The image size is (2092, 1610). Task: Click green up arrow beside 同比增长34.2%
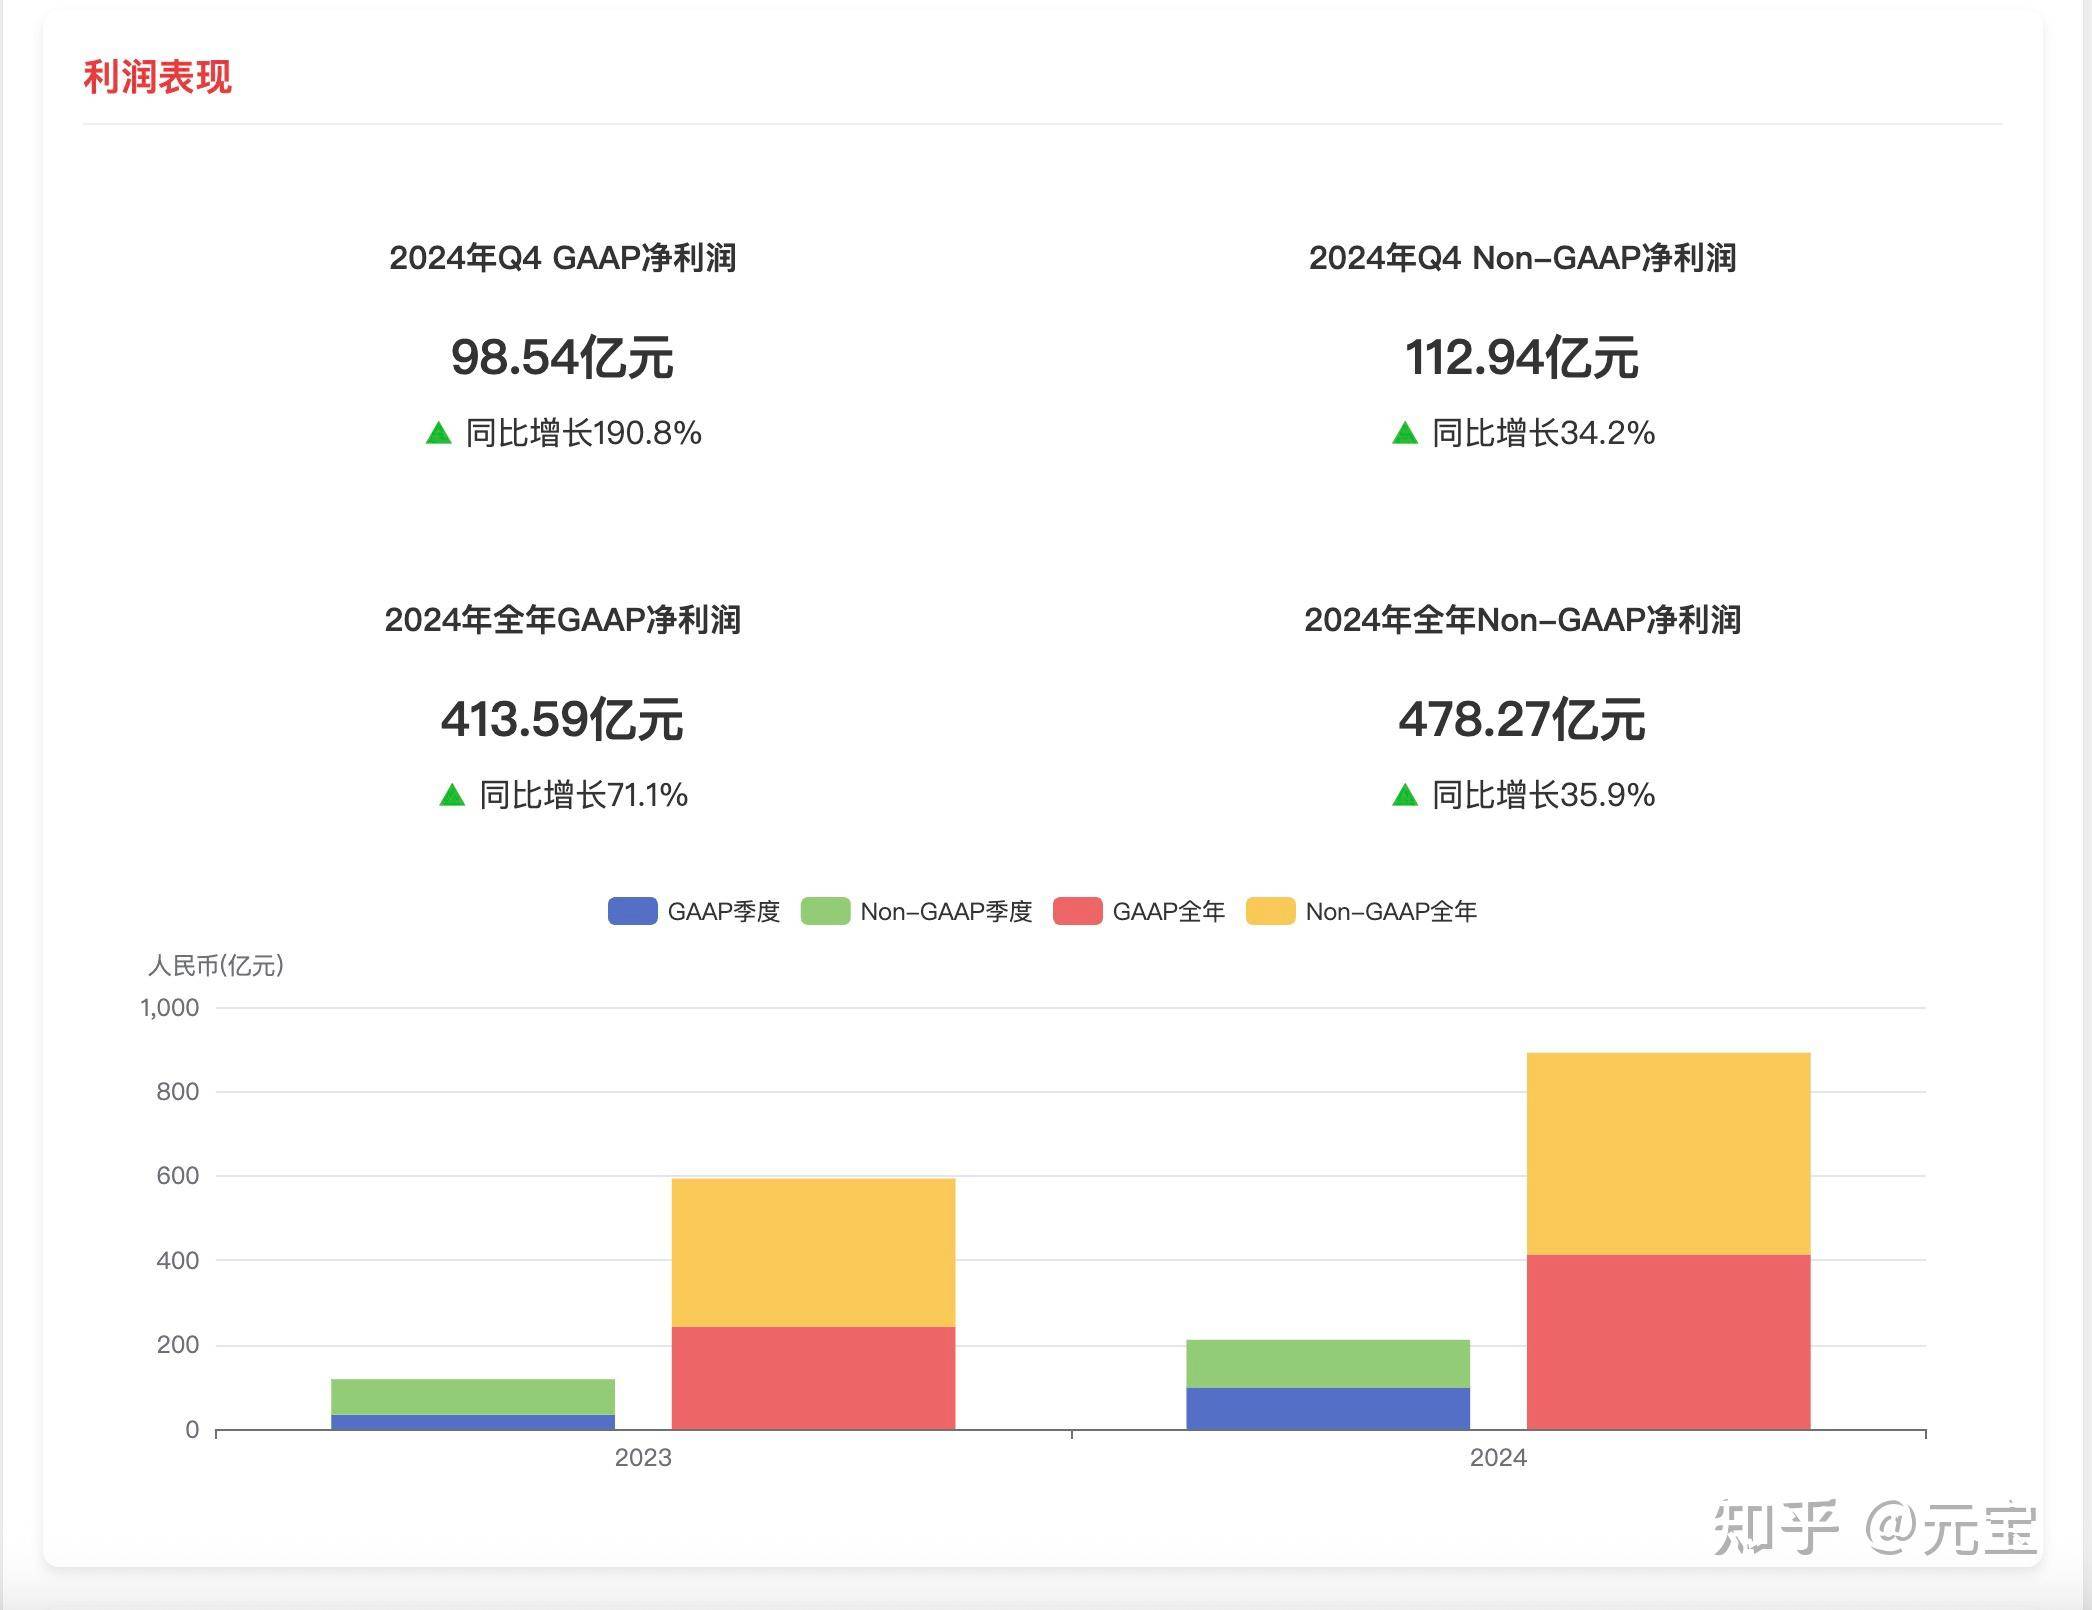pos(1405,433)
